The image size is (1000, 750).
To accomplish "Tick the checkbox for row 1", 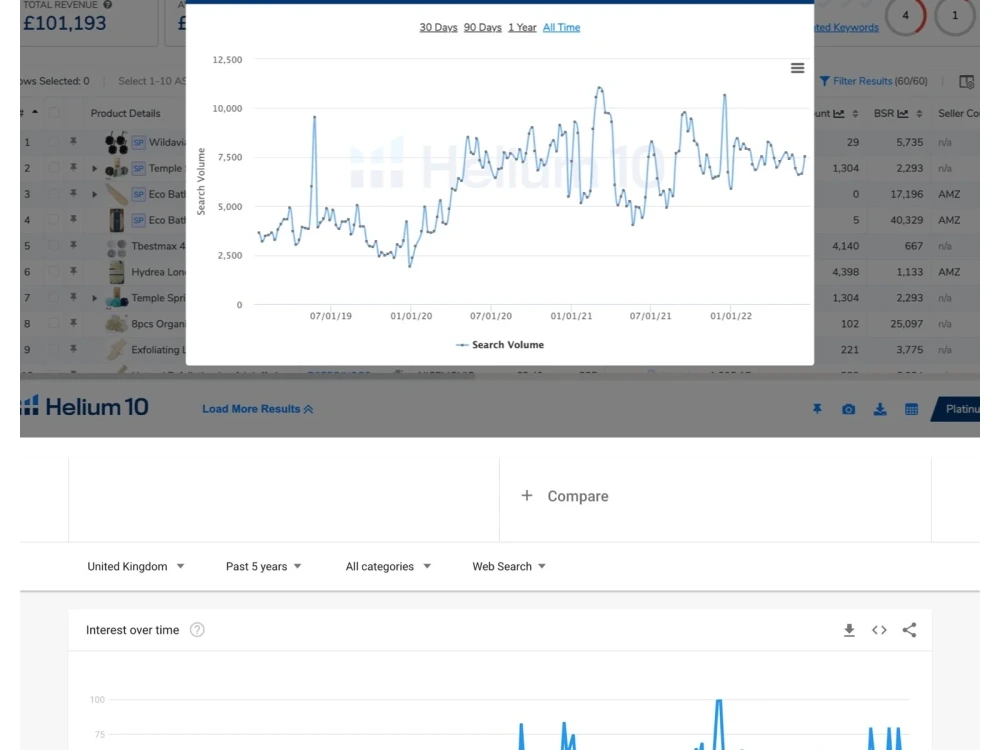I will pos(54,142).
